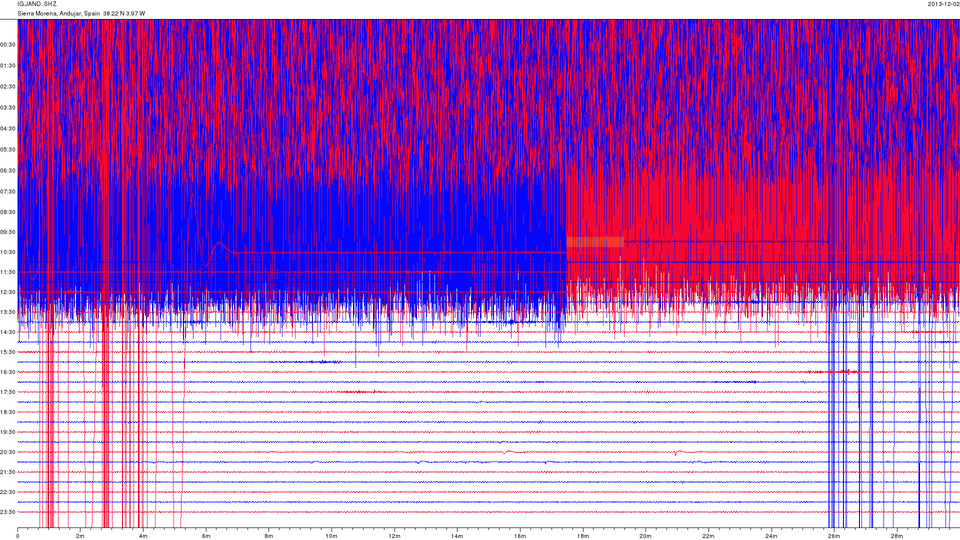
Task: Select the 23:30 time row label
Action: pos(8,512)
